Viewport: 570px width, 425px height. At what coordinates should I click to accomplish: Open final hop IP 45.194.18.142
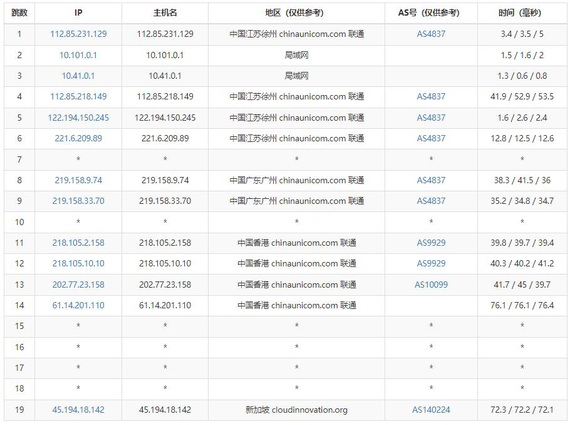pyautogui.click(x=78, y=410)
